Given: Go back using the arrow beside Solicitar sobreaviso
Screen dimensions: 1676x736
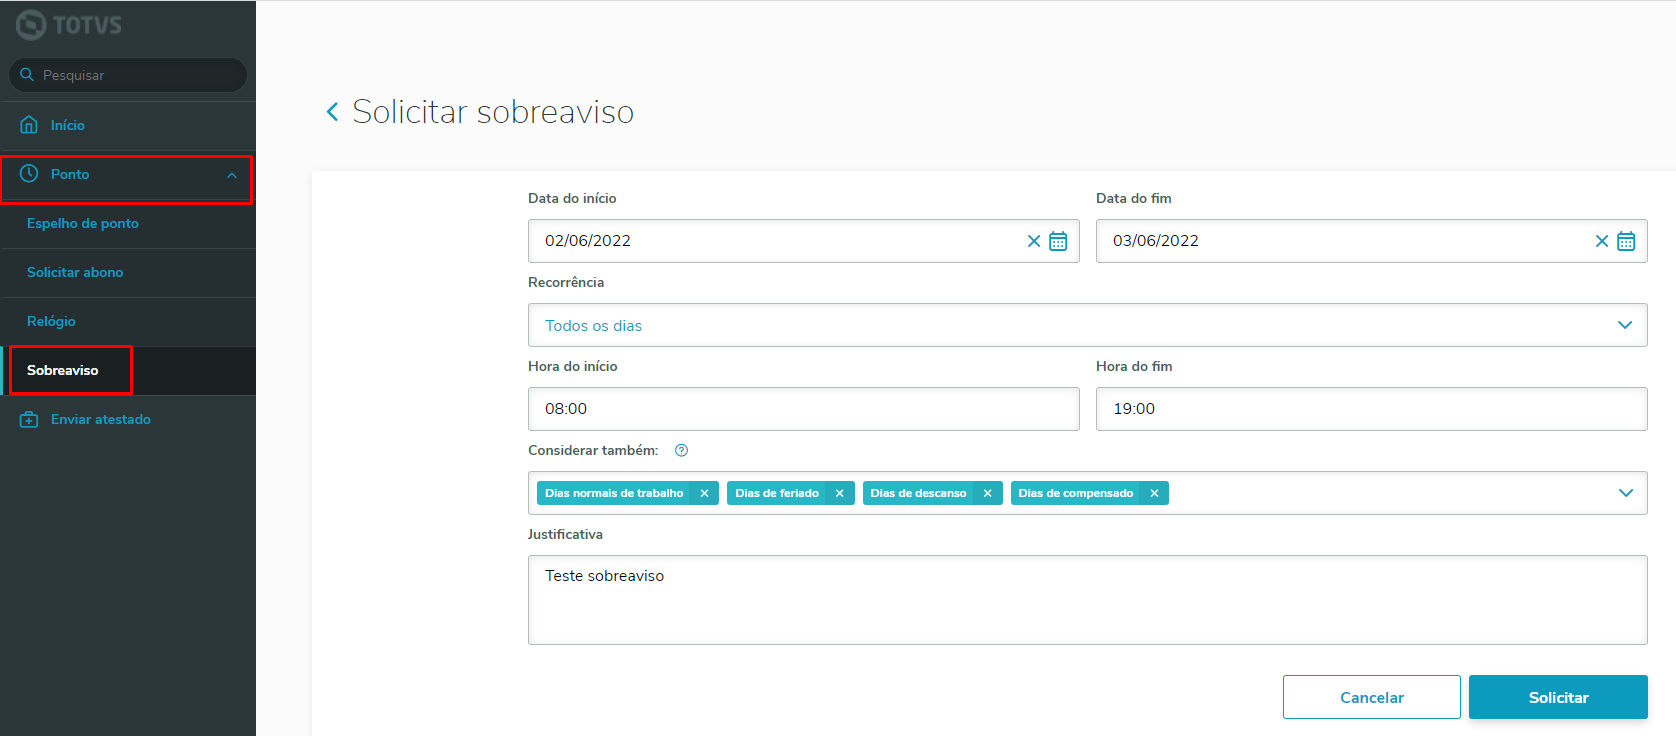Looking at the screenshot, I should tap(332, 112).
